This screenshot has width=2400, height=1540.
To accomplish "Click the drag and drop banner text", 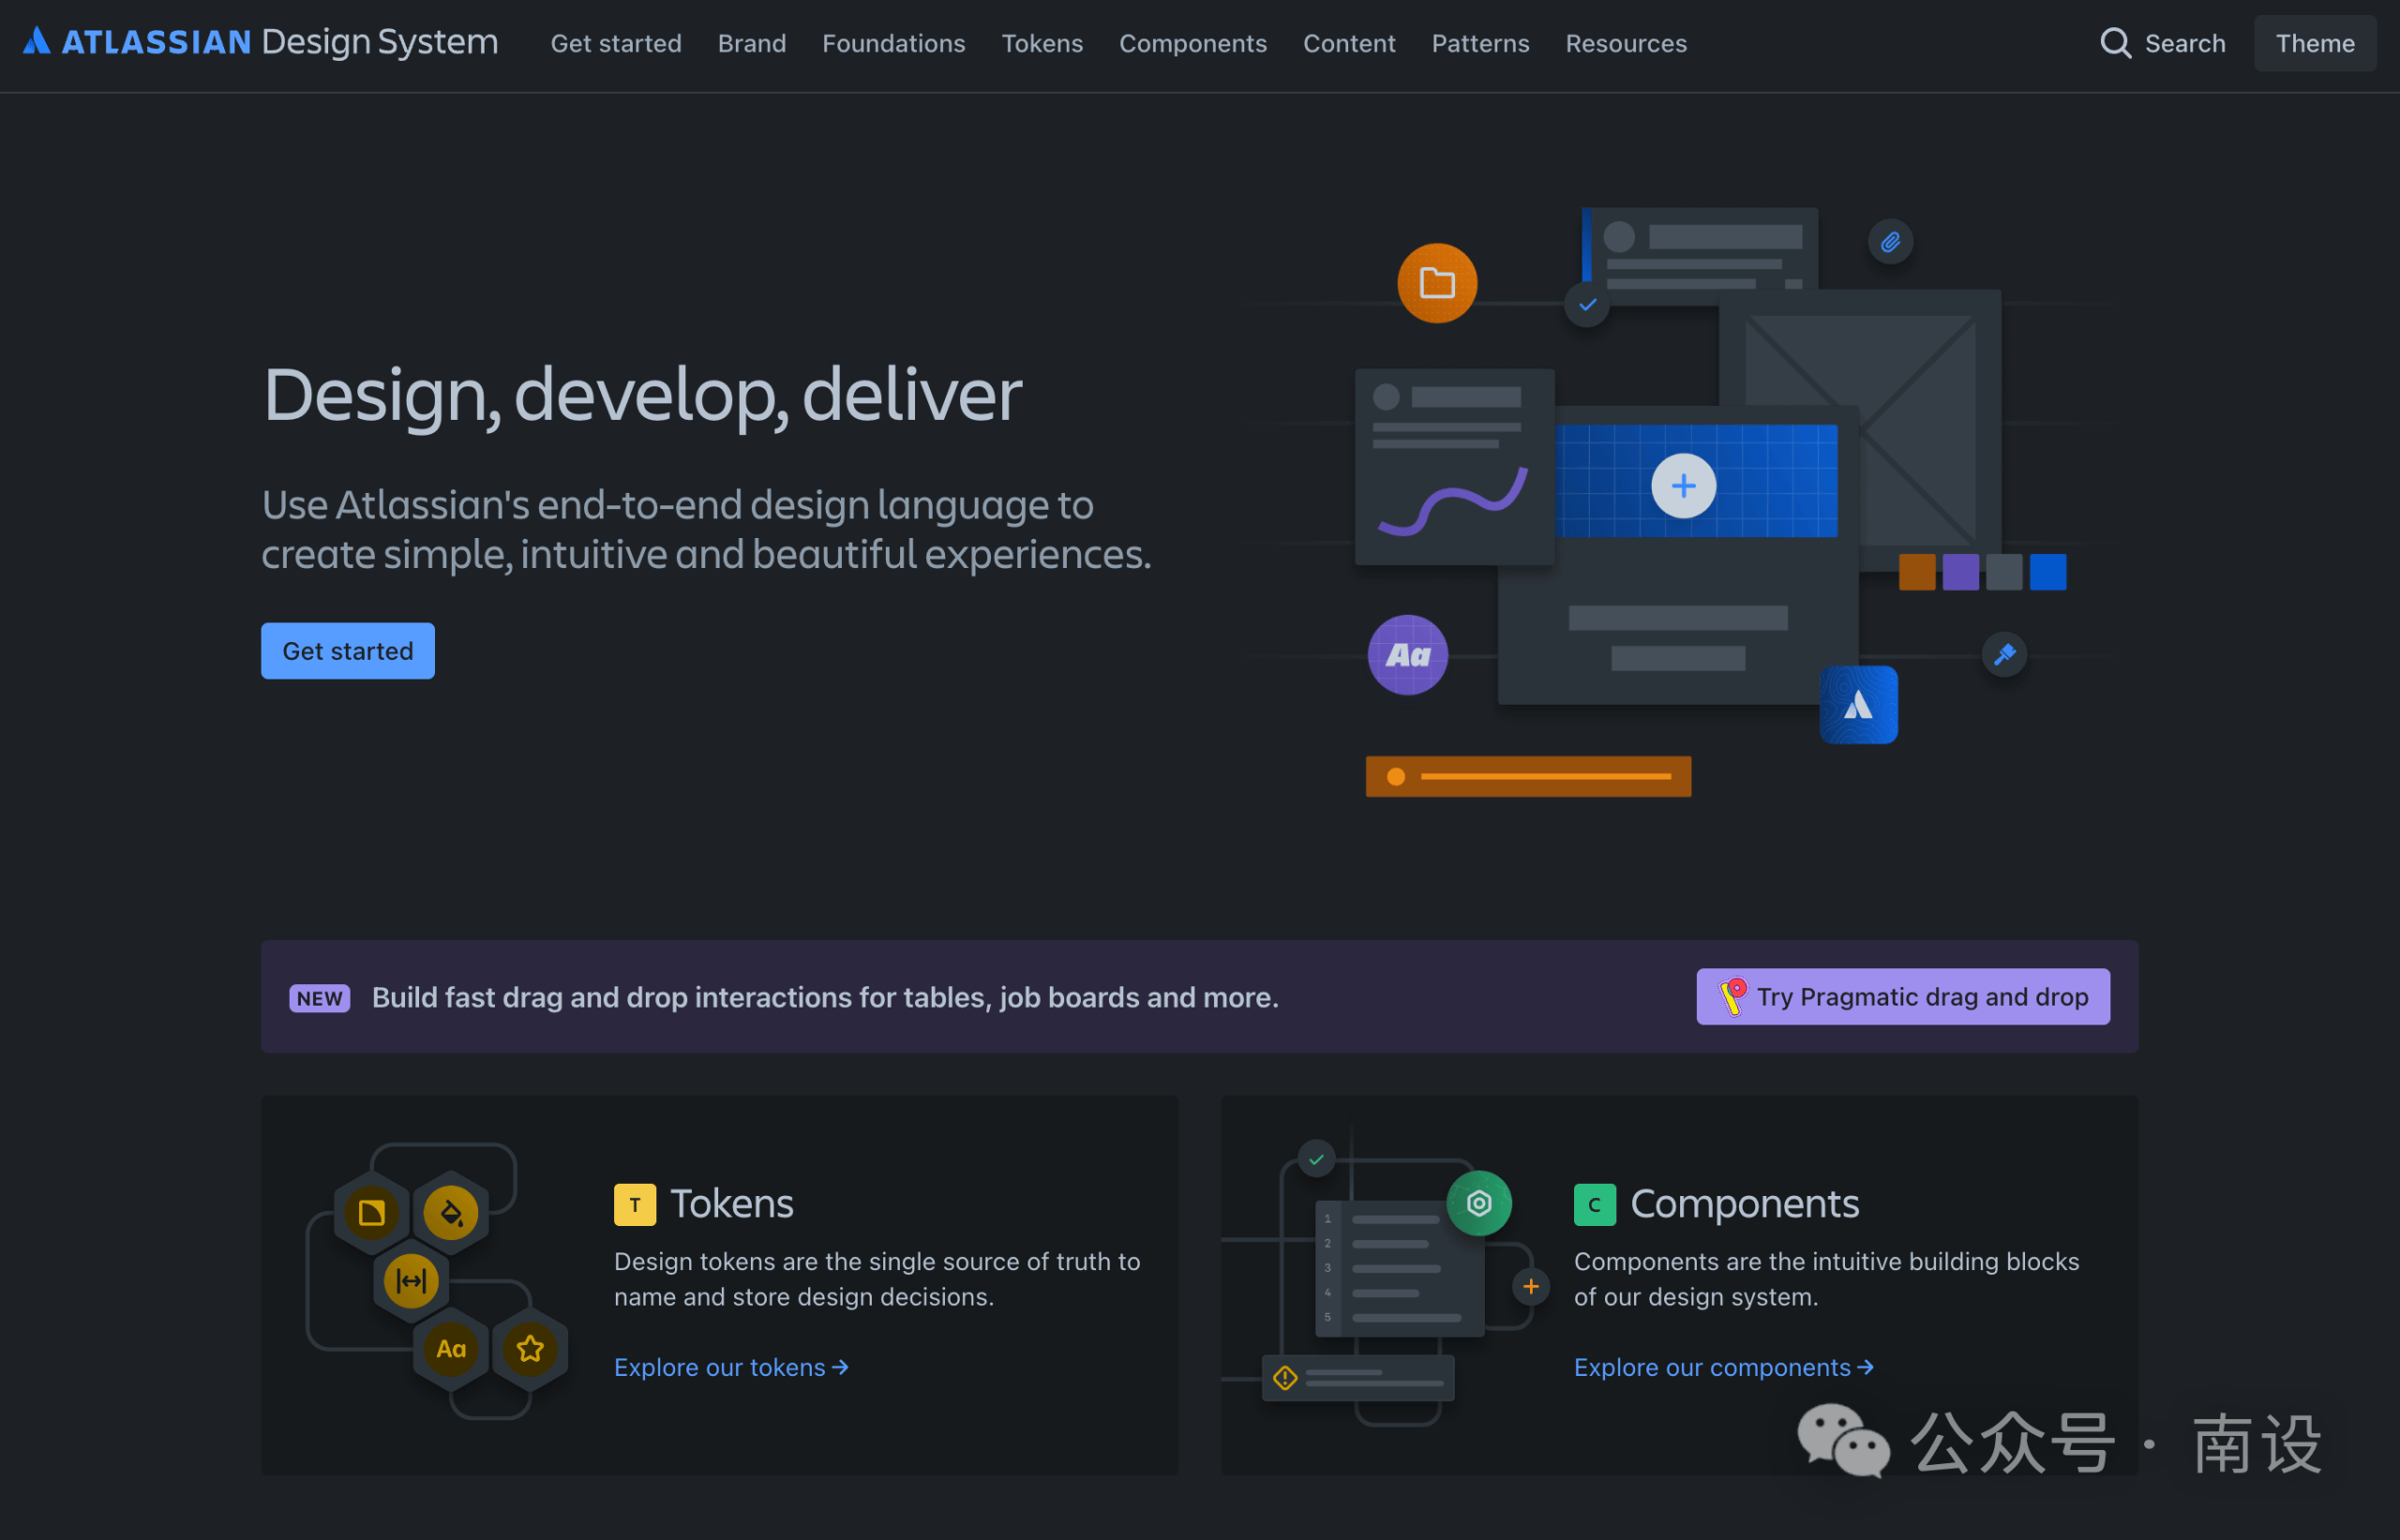I will click(x=825, y=998).
